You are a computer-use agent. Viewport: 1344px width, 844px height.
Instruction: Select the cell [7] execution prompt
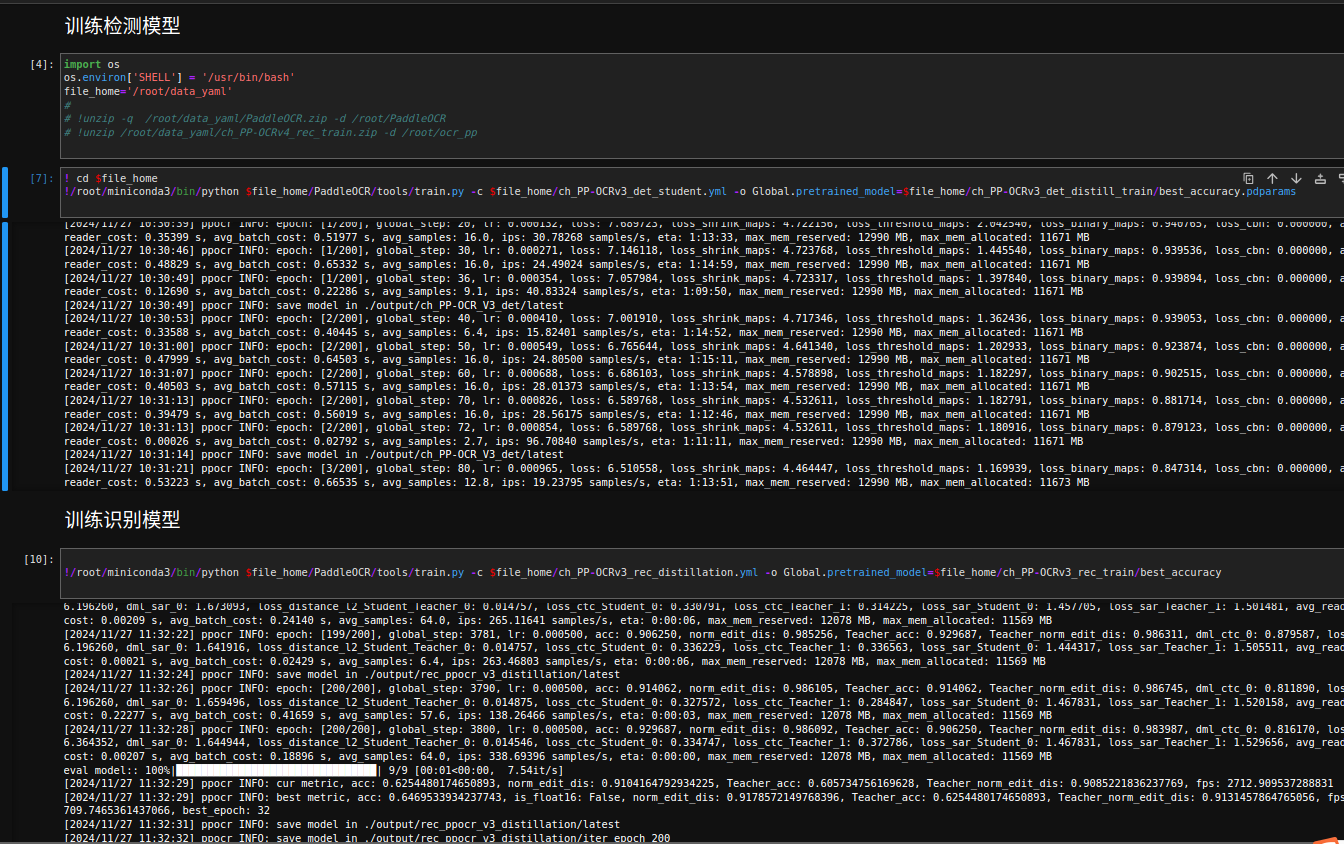(x=42, y=178)
